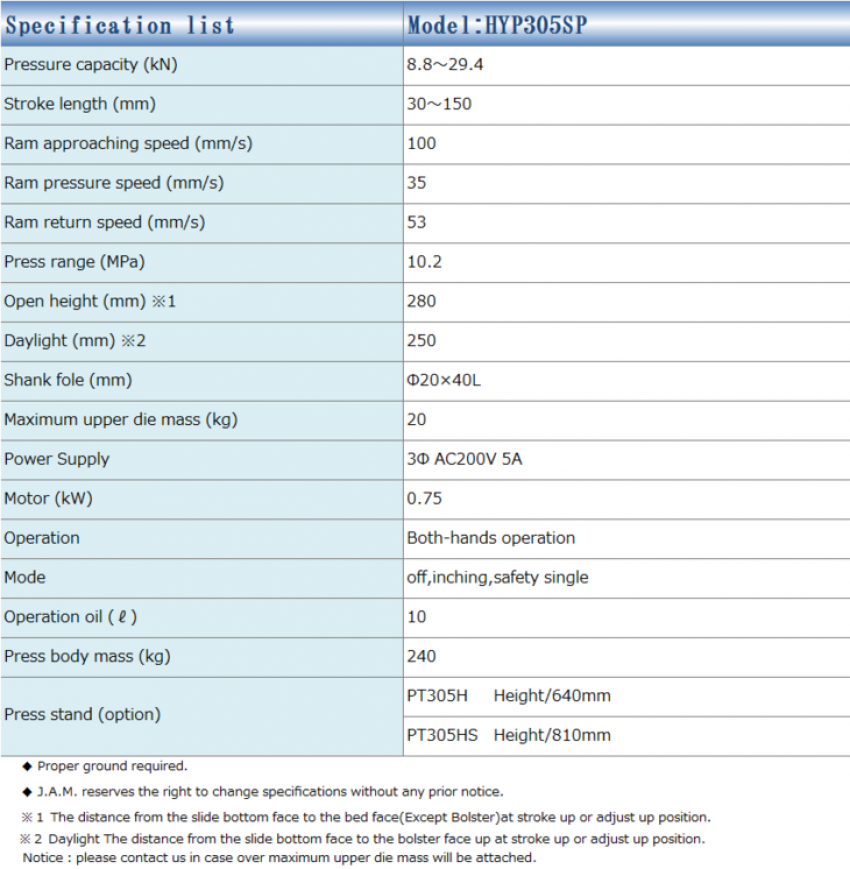Click the Open height (mm) ※1 label
850x869 pixels.
click(90, 301)
